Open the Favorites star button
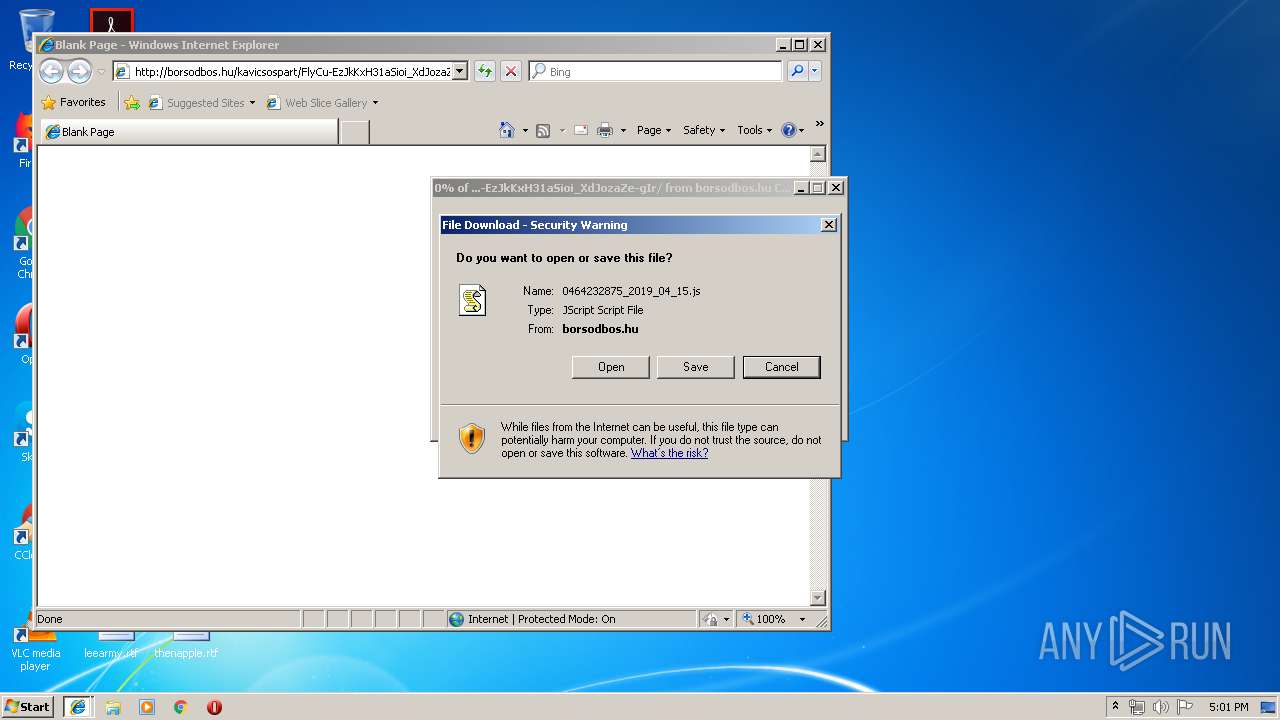 74,102
